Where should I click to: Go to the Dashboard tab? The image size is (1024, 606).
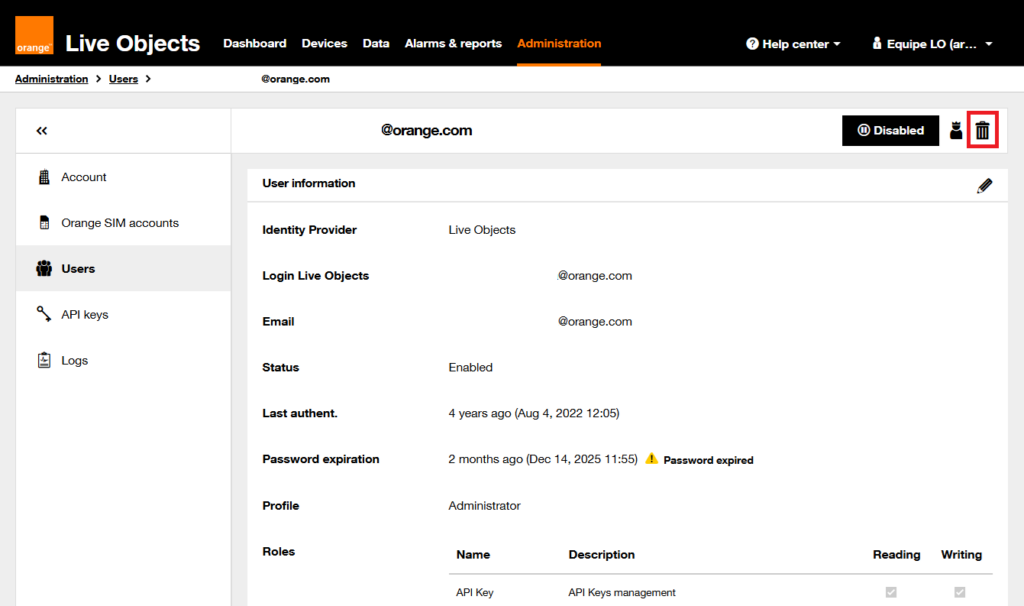(x=254, y=44)
